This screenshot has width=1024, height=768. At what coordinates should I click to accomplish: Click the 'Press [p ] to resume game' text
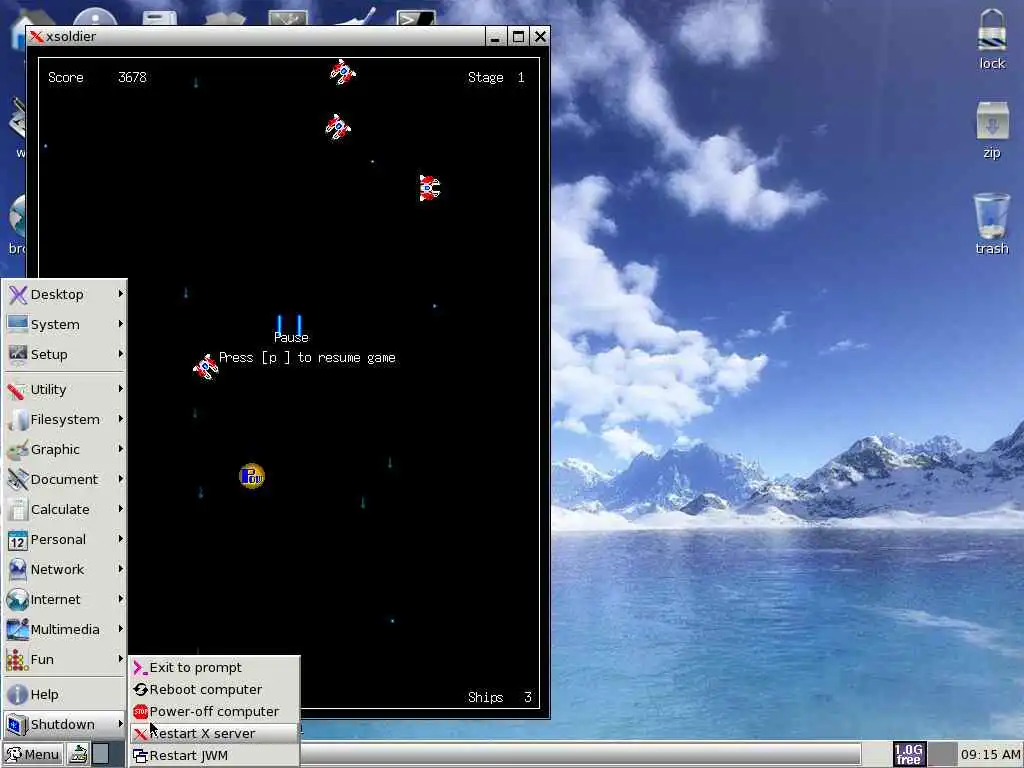pos(307,357)
